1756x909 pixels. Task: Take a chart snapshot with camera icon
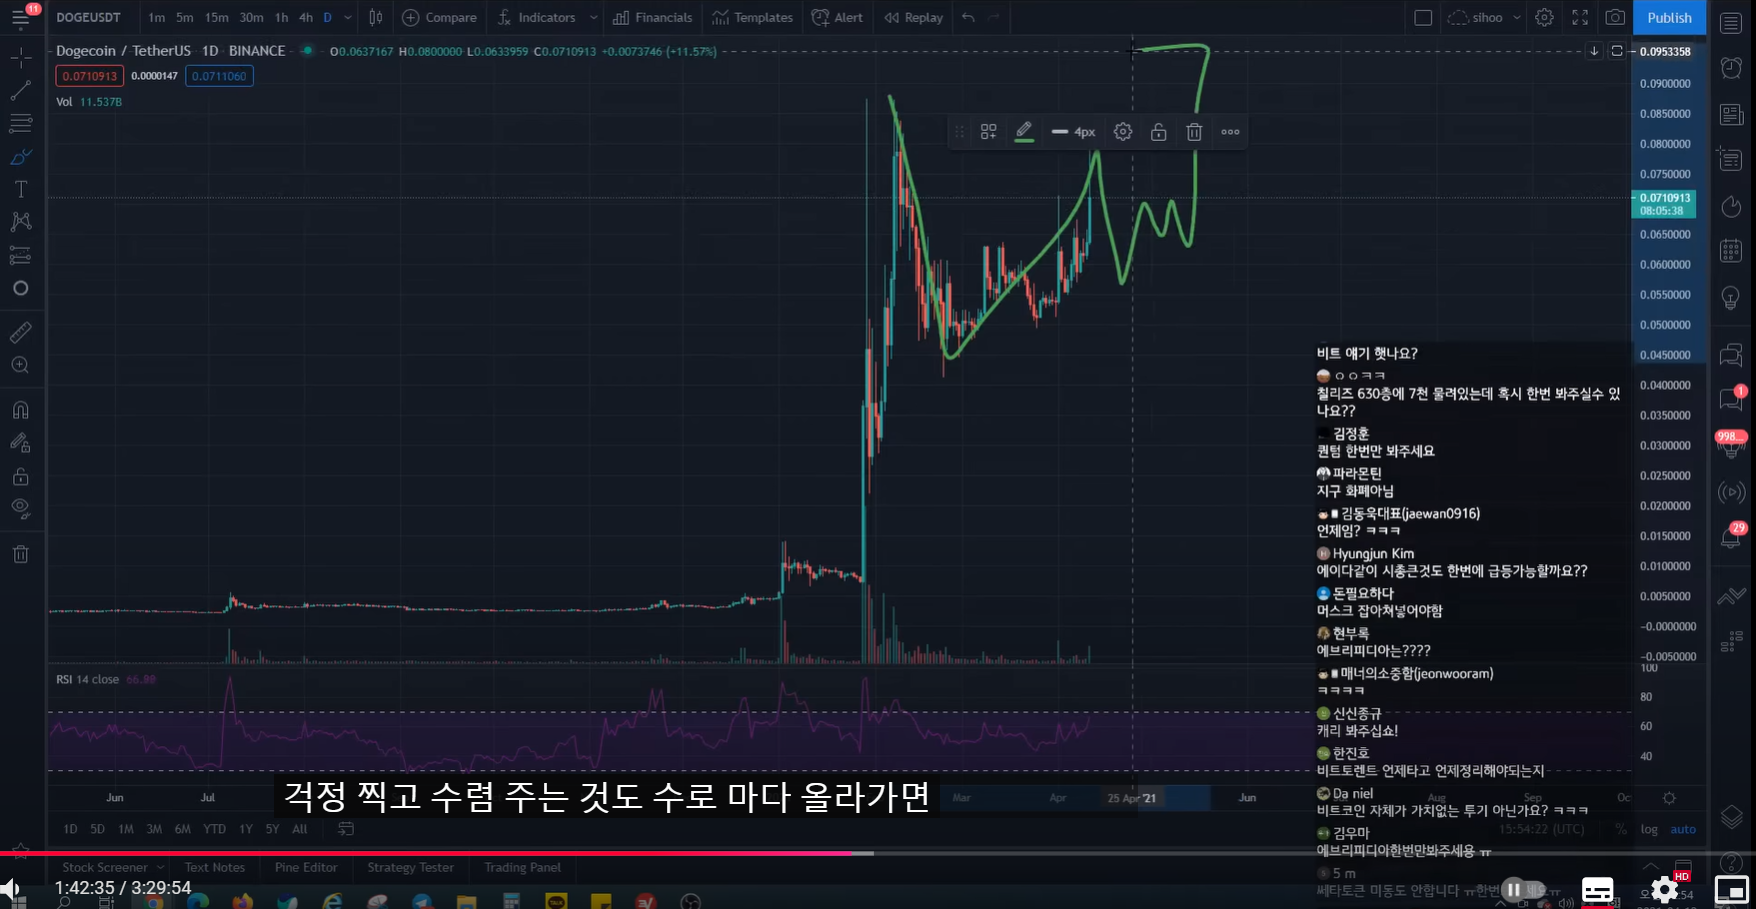[1615, 17]
